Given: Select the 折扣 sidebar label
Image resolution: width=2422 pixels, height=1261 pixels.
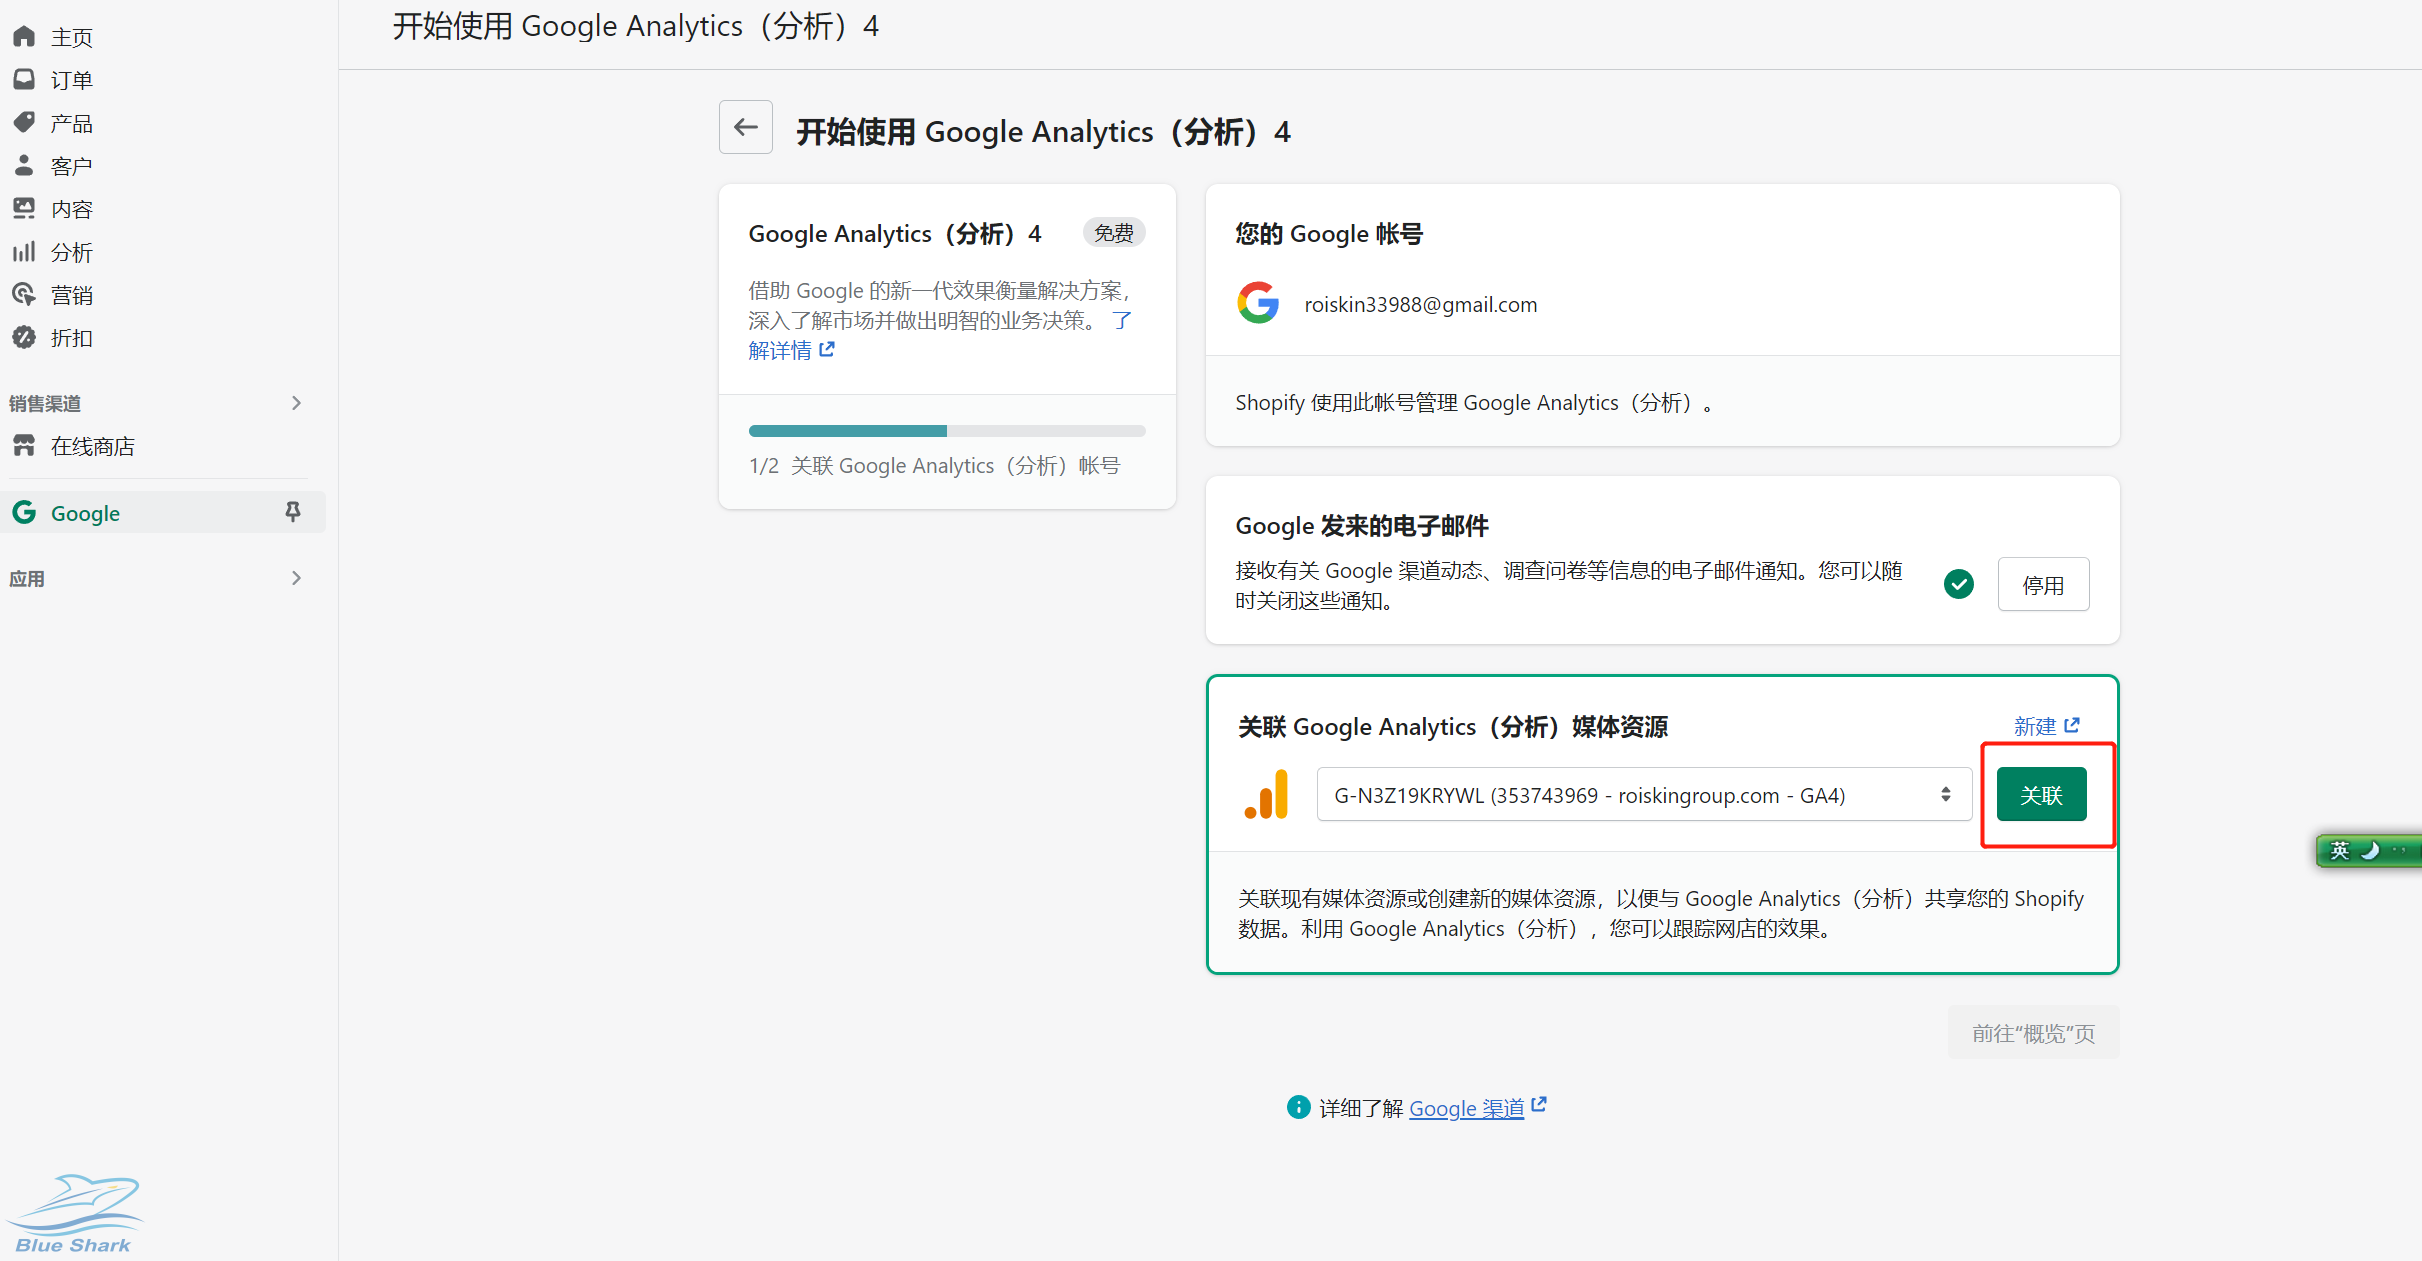Looking at the screenshot, I should coord(71,338).
